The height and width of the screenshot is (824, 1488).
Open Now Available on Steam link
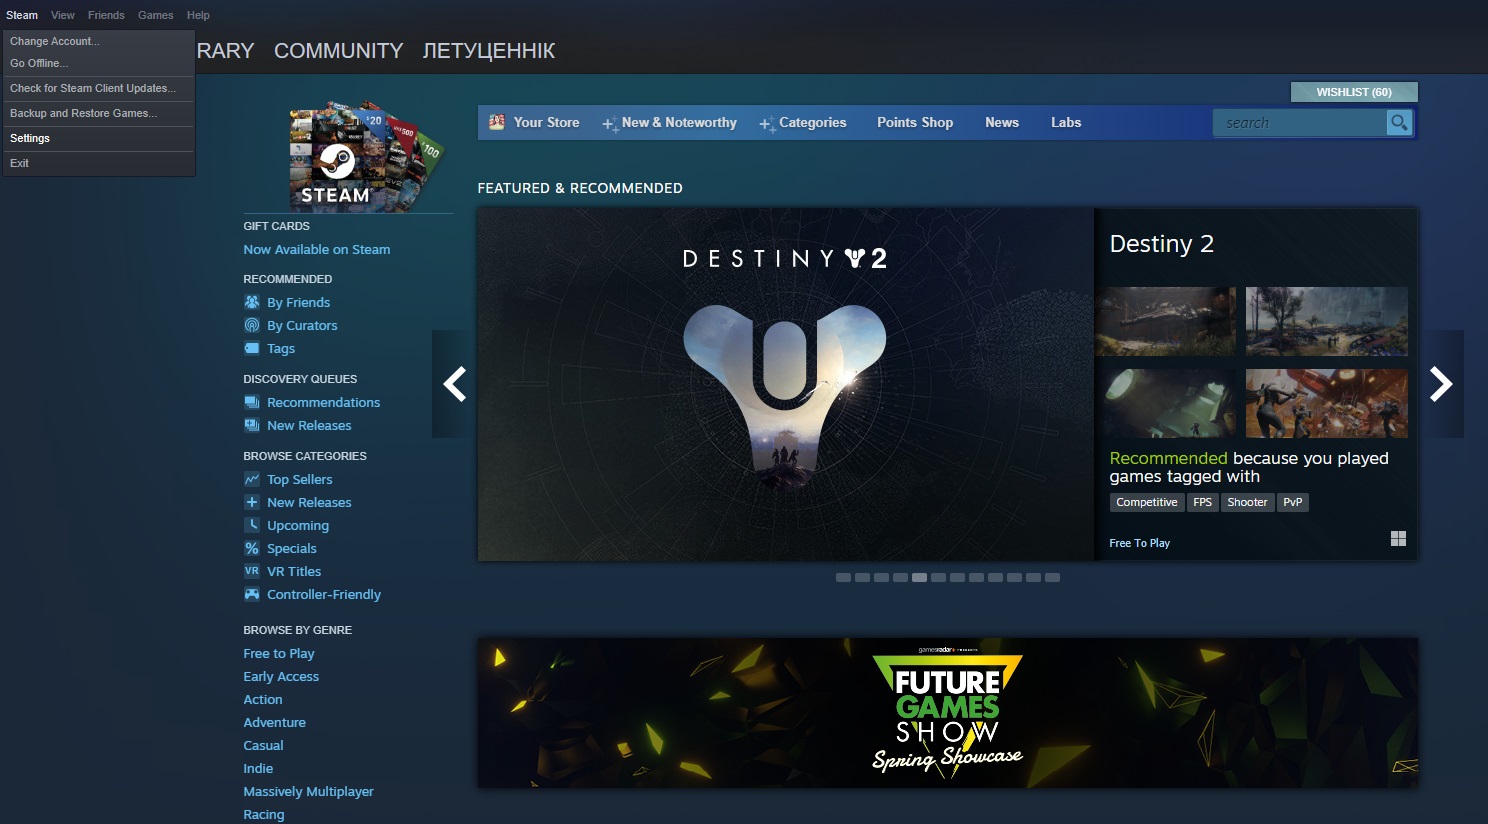click(x=317, y=249)
